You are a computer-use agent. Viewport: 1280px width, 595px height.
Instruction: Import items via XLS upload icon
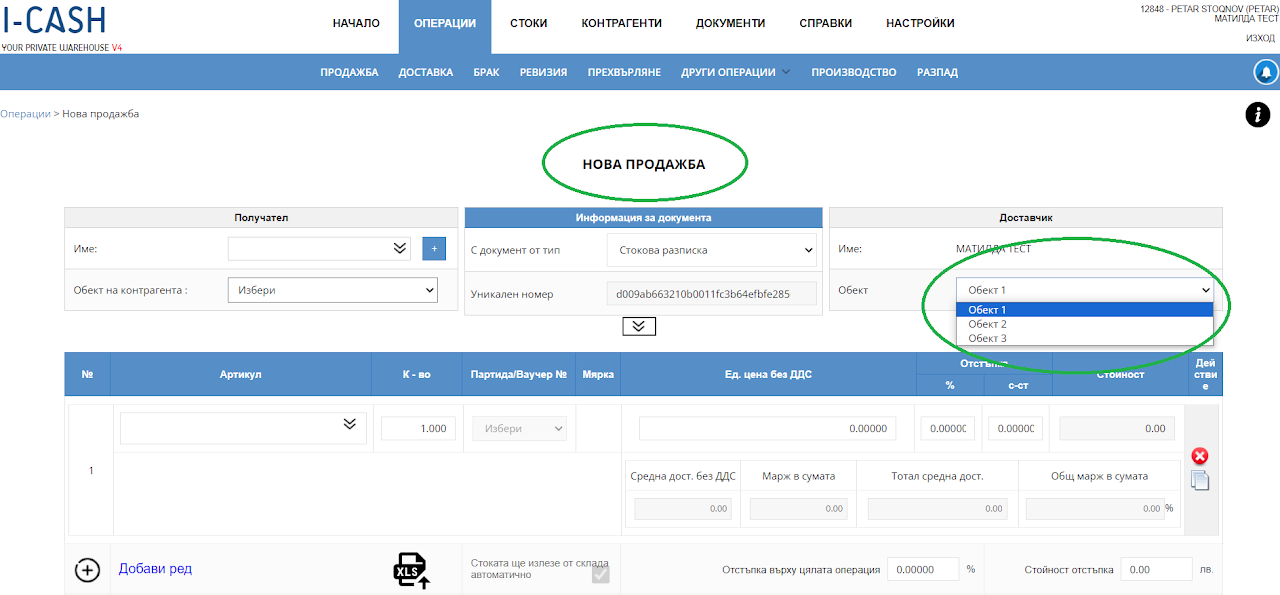click(x=411, y=570)
